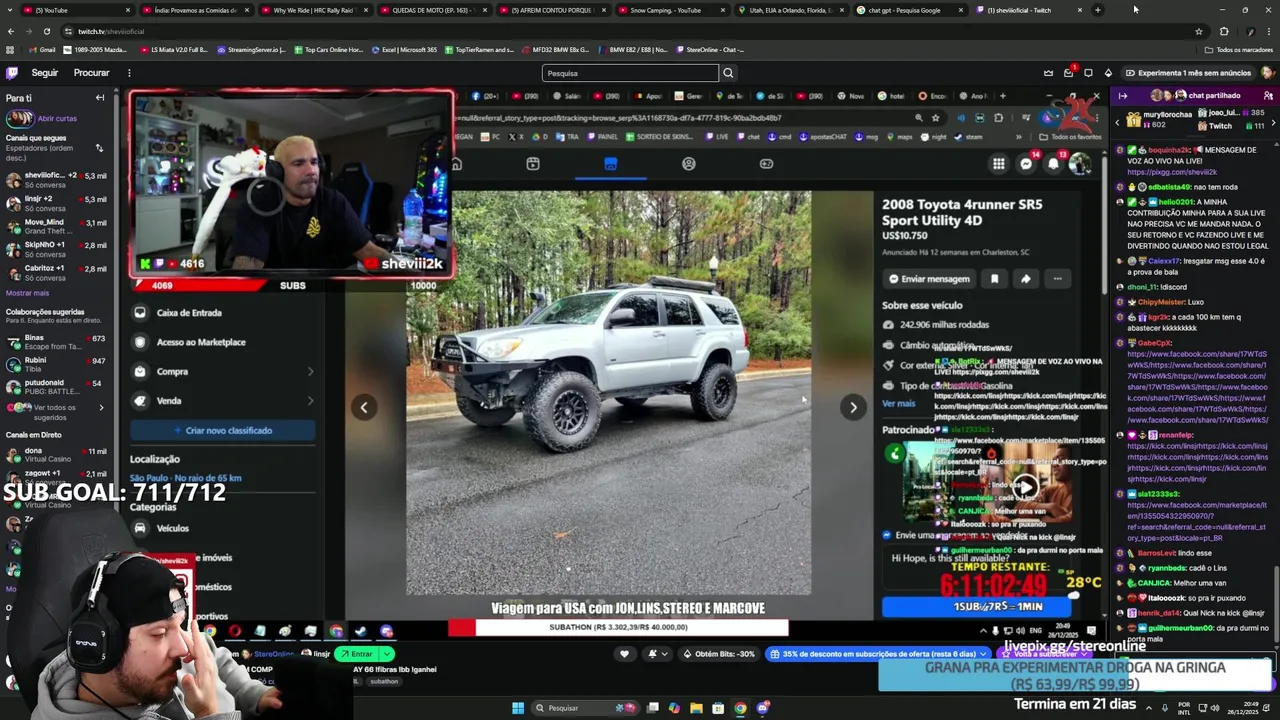
Task: Expand the Venda section
Action: 222,401
